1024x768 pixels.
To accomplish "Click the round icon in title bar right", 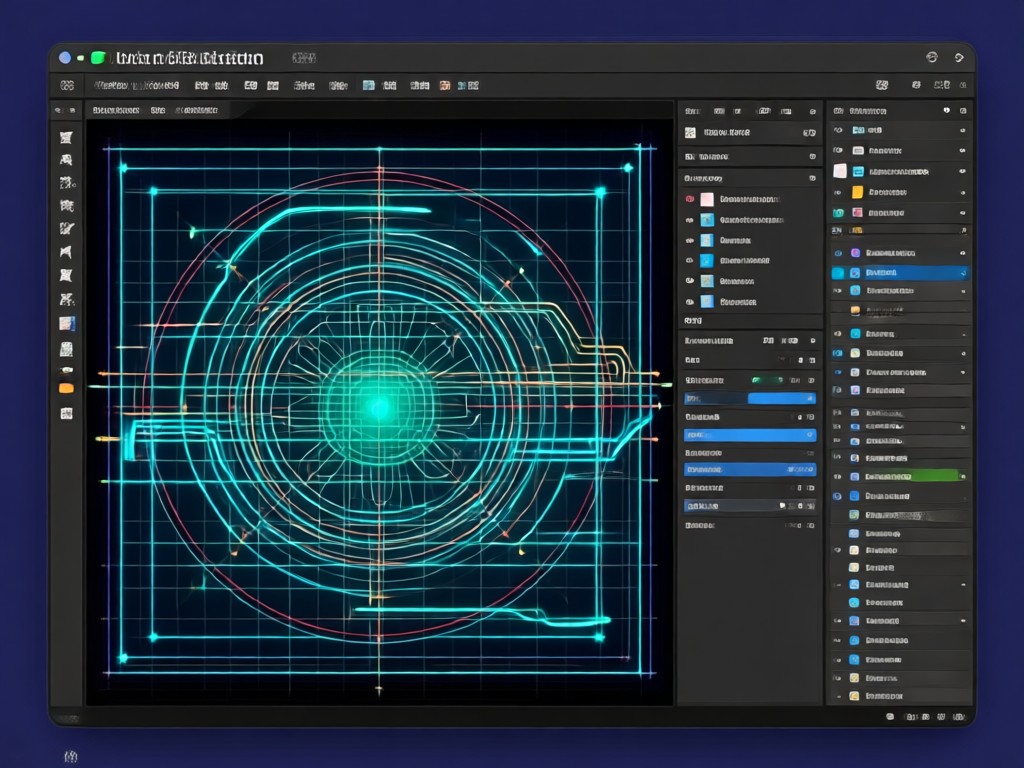I will point(932,57).
